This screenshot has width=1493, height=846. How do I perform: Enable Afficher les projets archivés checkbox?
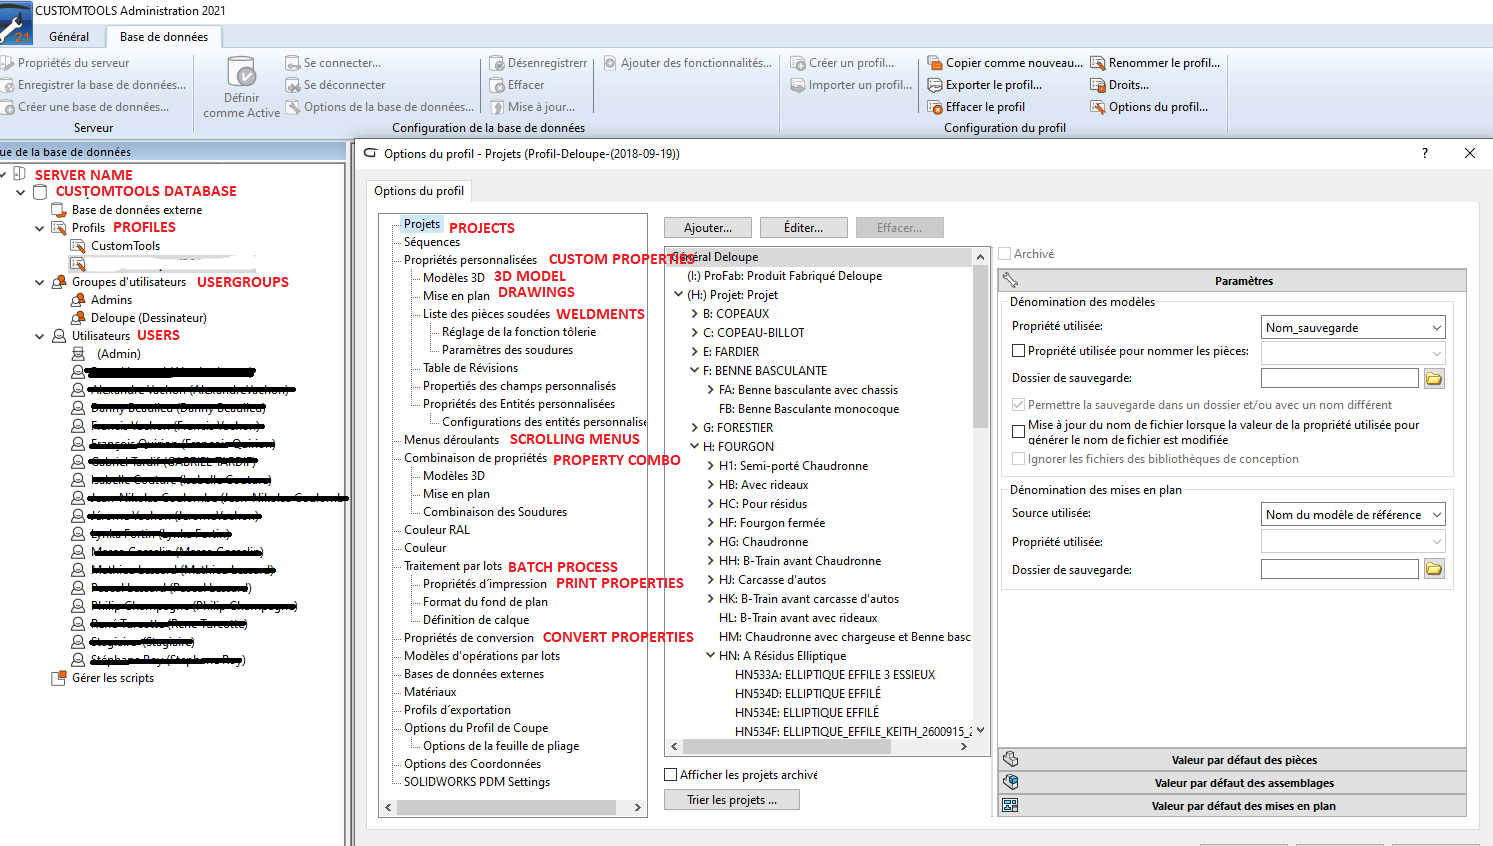point(671,775)
